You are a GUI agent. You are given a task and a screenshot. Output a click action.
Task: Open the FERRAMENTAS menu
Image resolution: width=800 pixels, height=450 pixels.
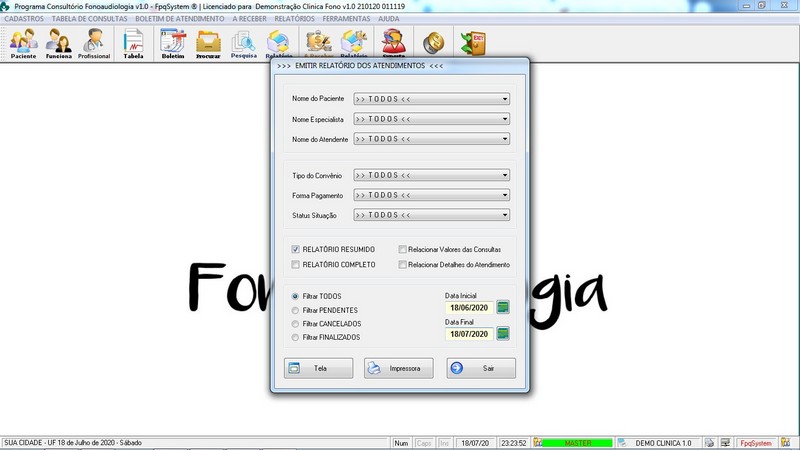346,18
